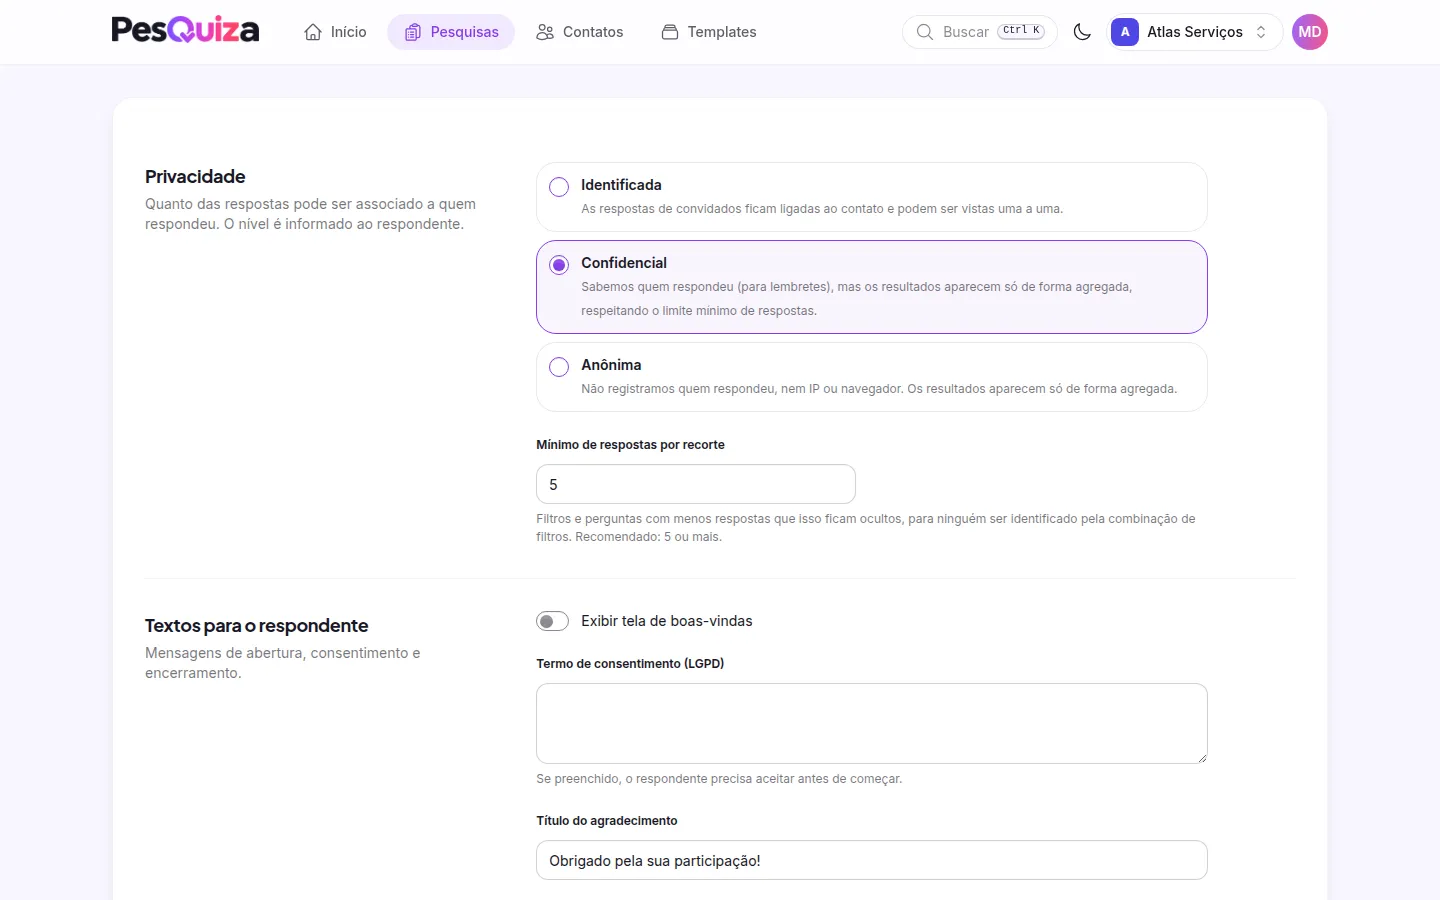Open the Atlas Serviços workspace switcher

click(1195, 32)
